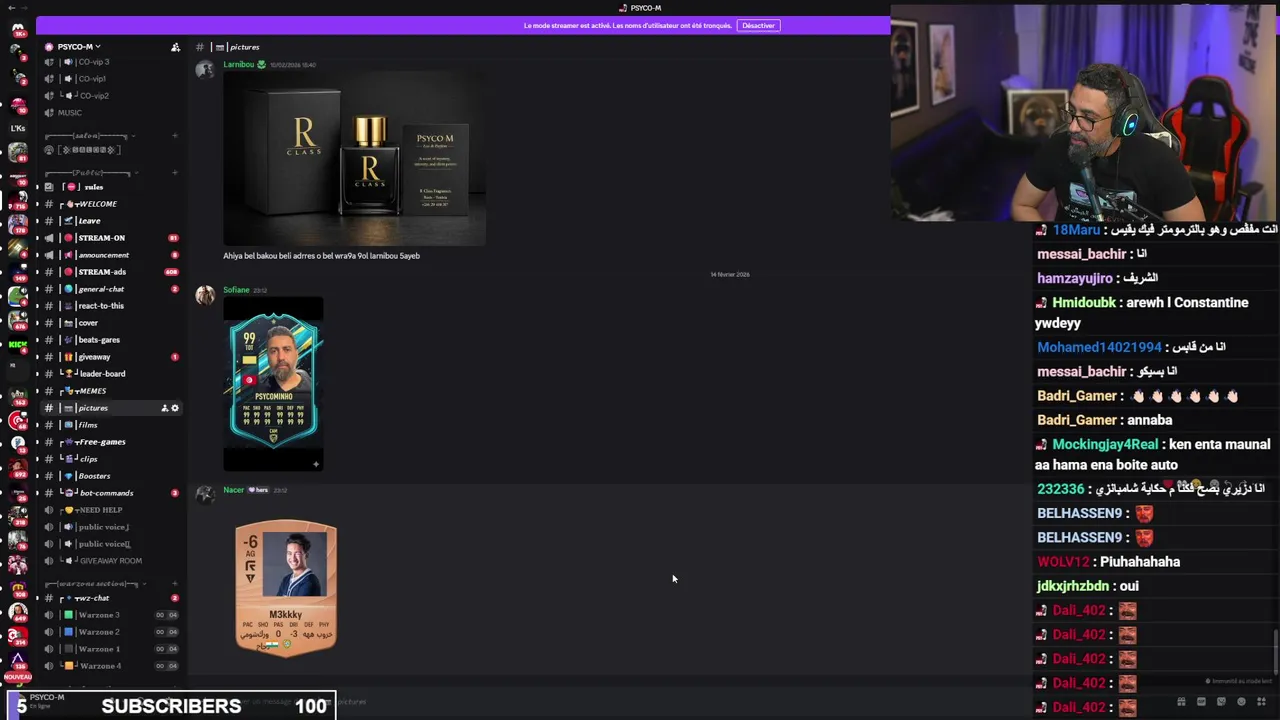This screenshot has width=1280, height=720.
Task: Collapse the Public category
Action: pos(90,173)
